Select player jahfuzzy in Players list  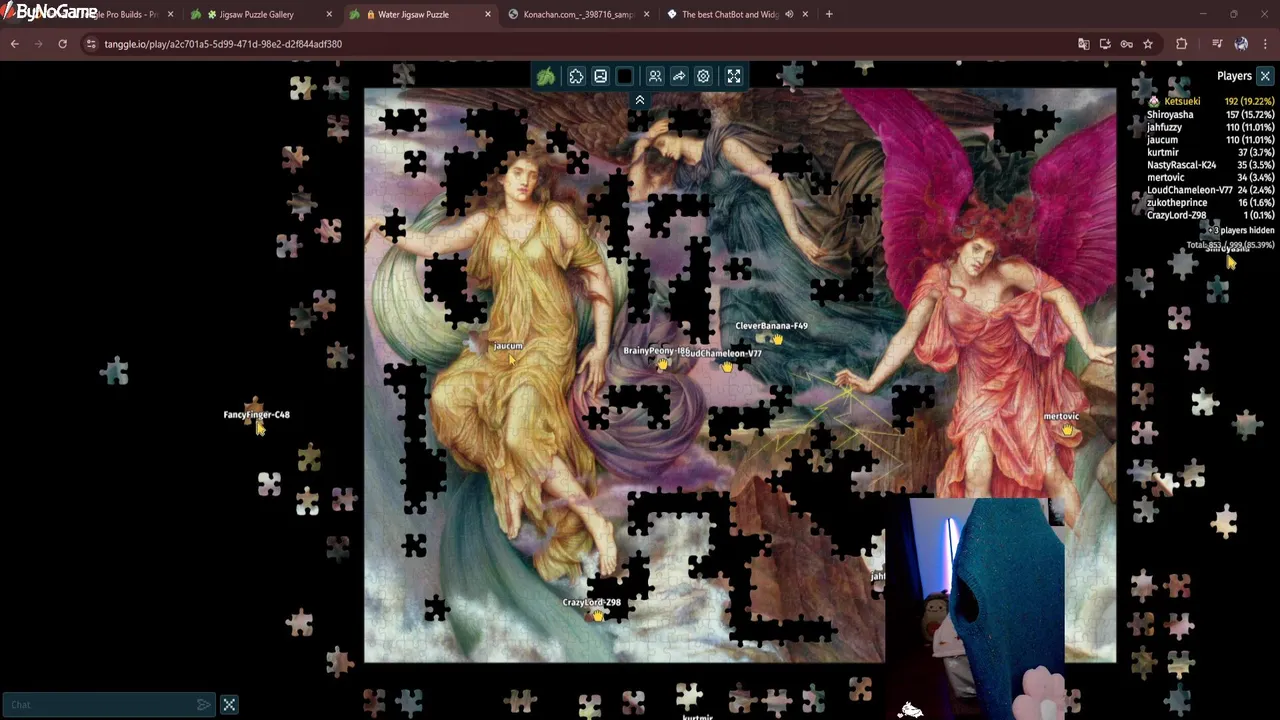1164,128
